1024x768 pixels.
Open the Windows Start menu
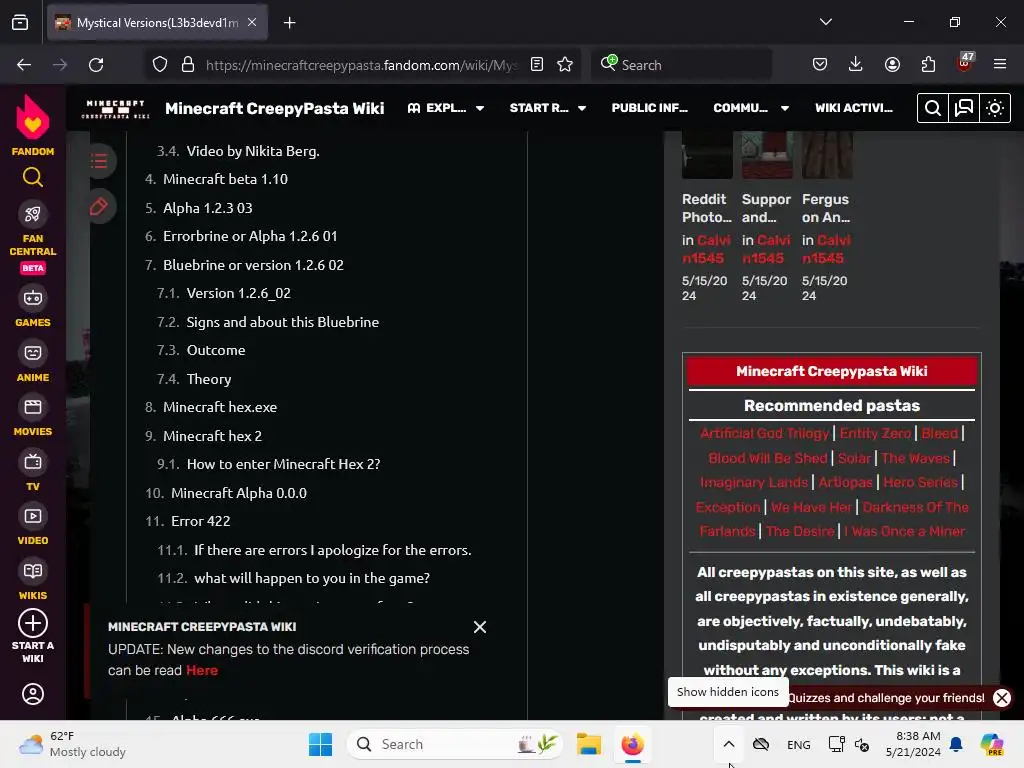320,744
